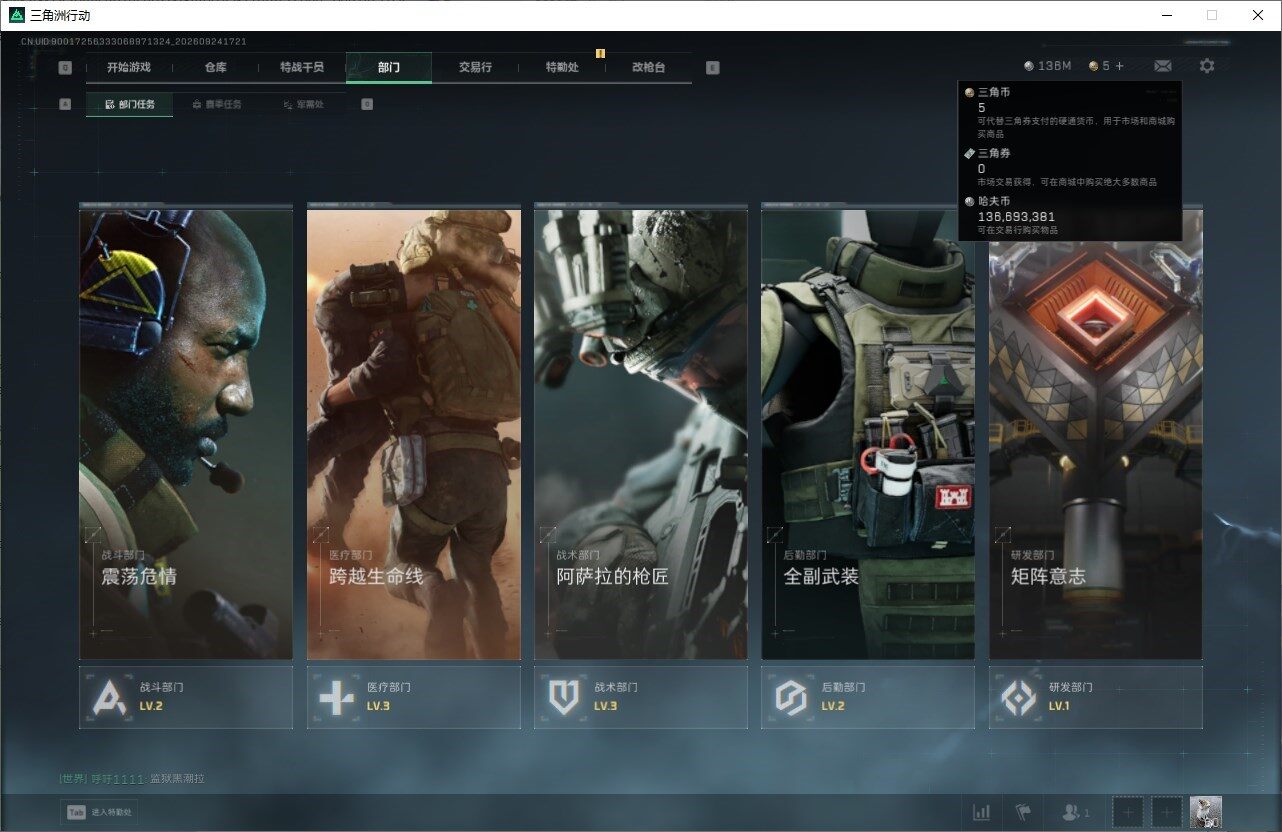1282x832 pixels.
Task: Open the bar chart statistics icon
Action: pyautogui.click(x=982, y=812)
